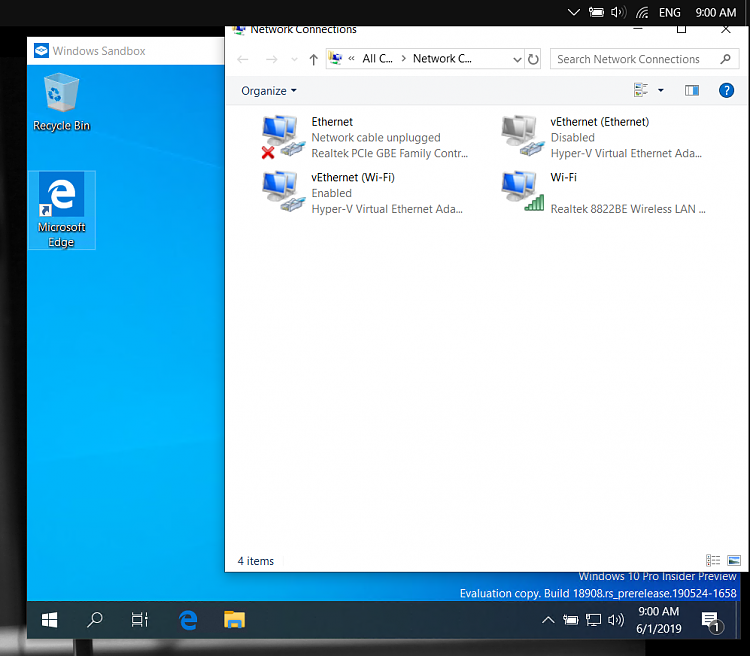Viewport: 750px width, 656px height.
Task: Select the Microsoft Edge desktop shortcut
Action: point(61,209)
